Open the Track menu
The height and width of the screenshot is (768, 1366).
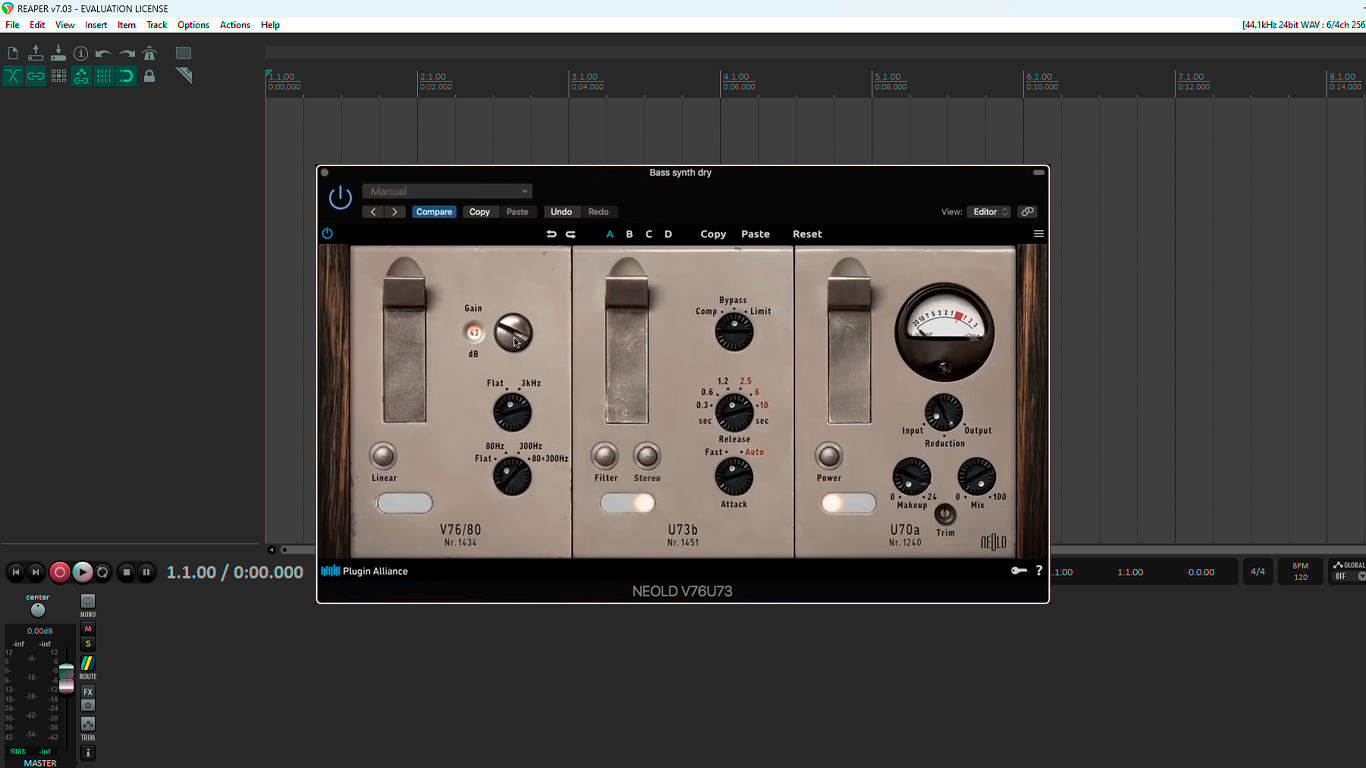pyautogui.click(x=157, y=25)
